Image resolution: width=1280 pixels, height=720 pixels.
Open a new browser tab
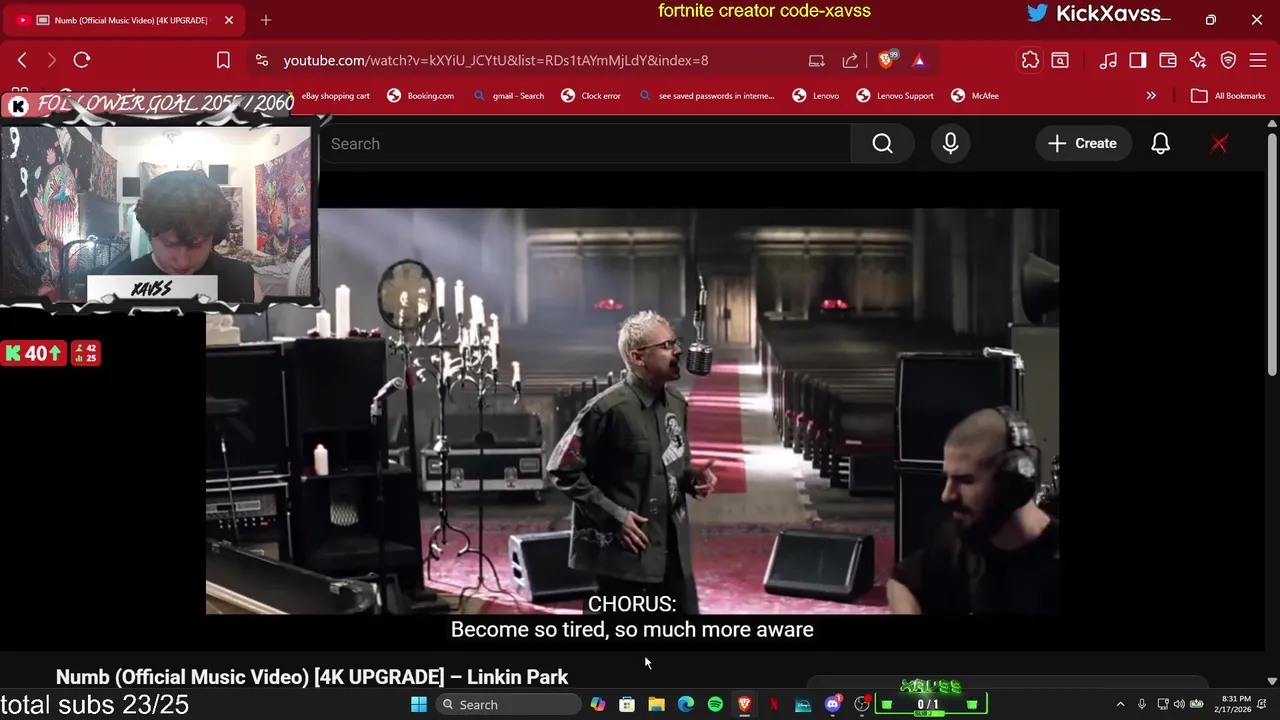point(265,20)
